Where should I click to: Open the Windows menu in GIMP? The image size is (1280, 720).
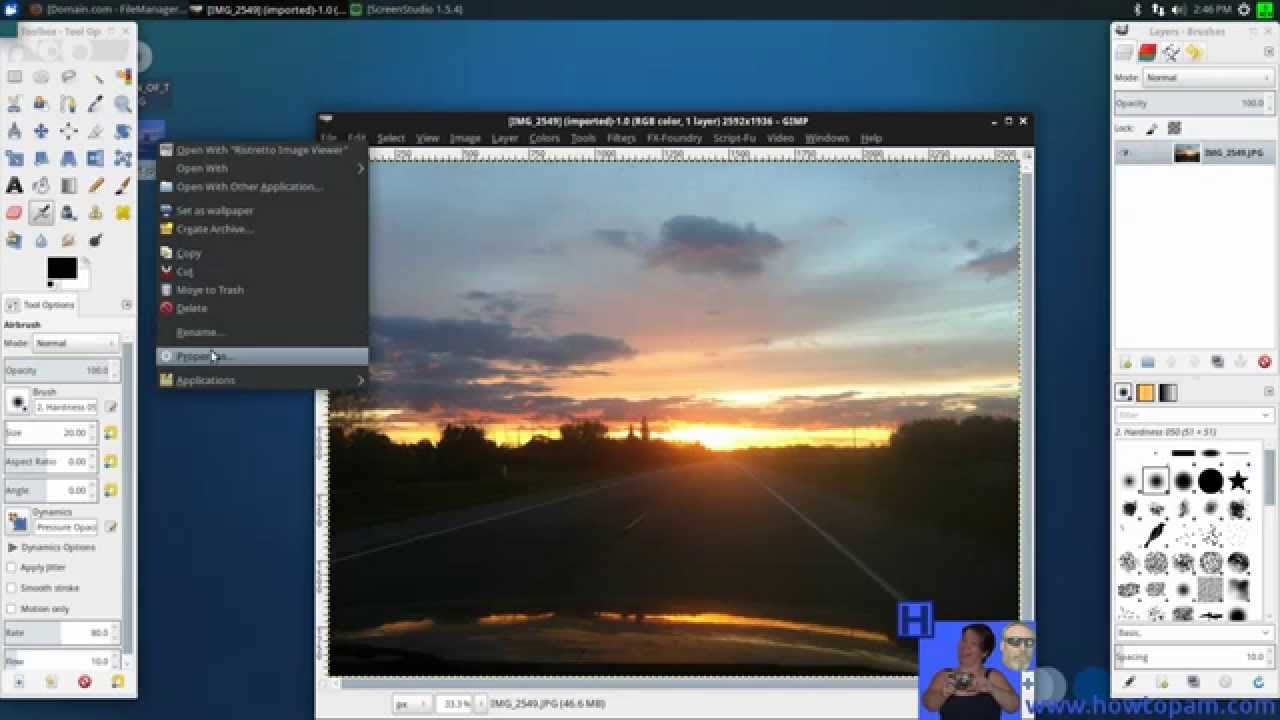pos(827,138)
